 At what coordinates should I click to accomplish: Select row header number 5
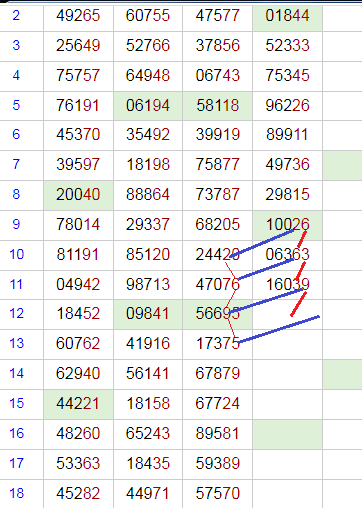tap(16, 105)
